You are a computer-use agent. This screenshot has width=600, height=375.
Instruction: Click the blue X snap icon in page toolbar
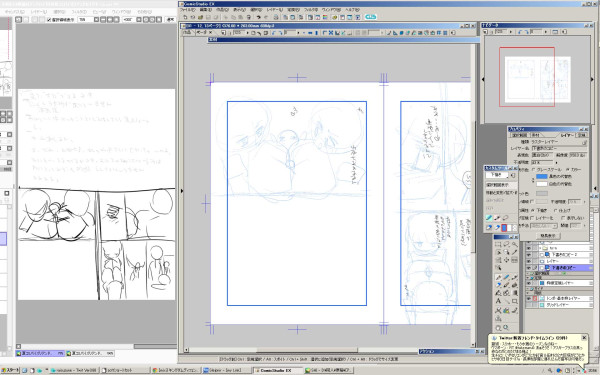coord(331,33)
